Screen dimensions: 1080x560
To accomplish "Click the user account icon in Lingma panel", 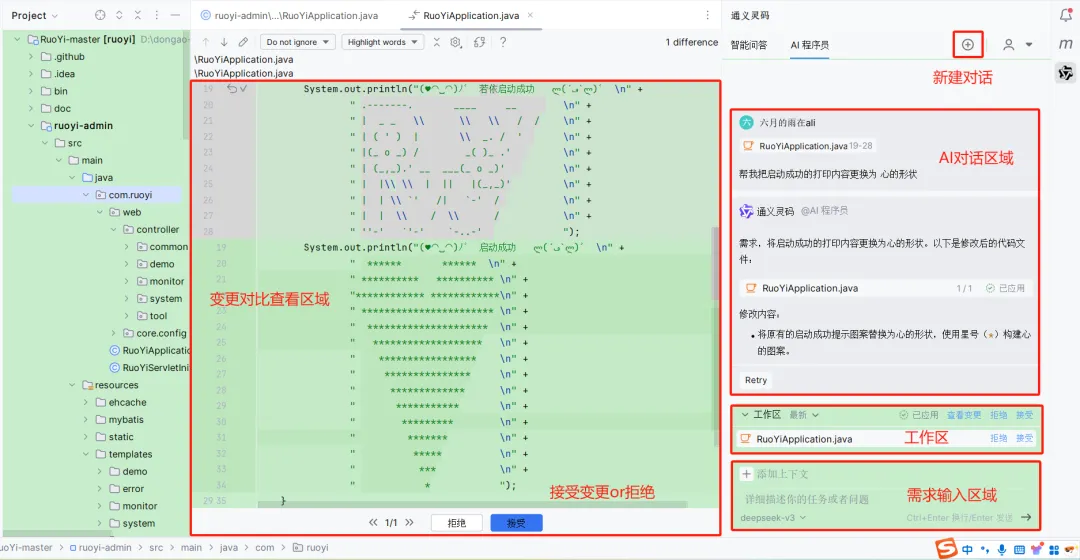I will point(1008,45).
